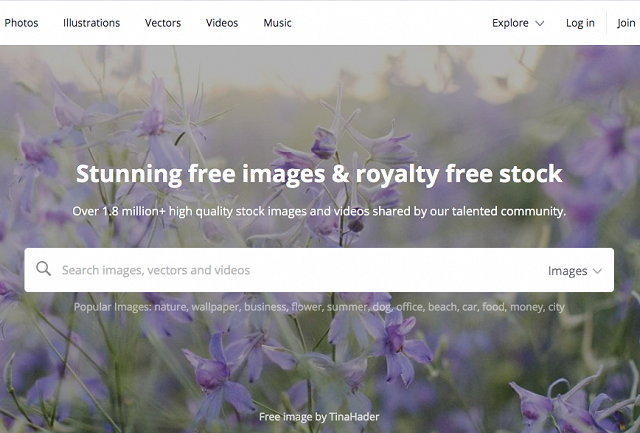Open the beach popular tag
Image resolution: width=640 pixels, height=433 pixels.
(x=442, y=306)
